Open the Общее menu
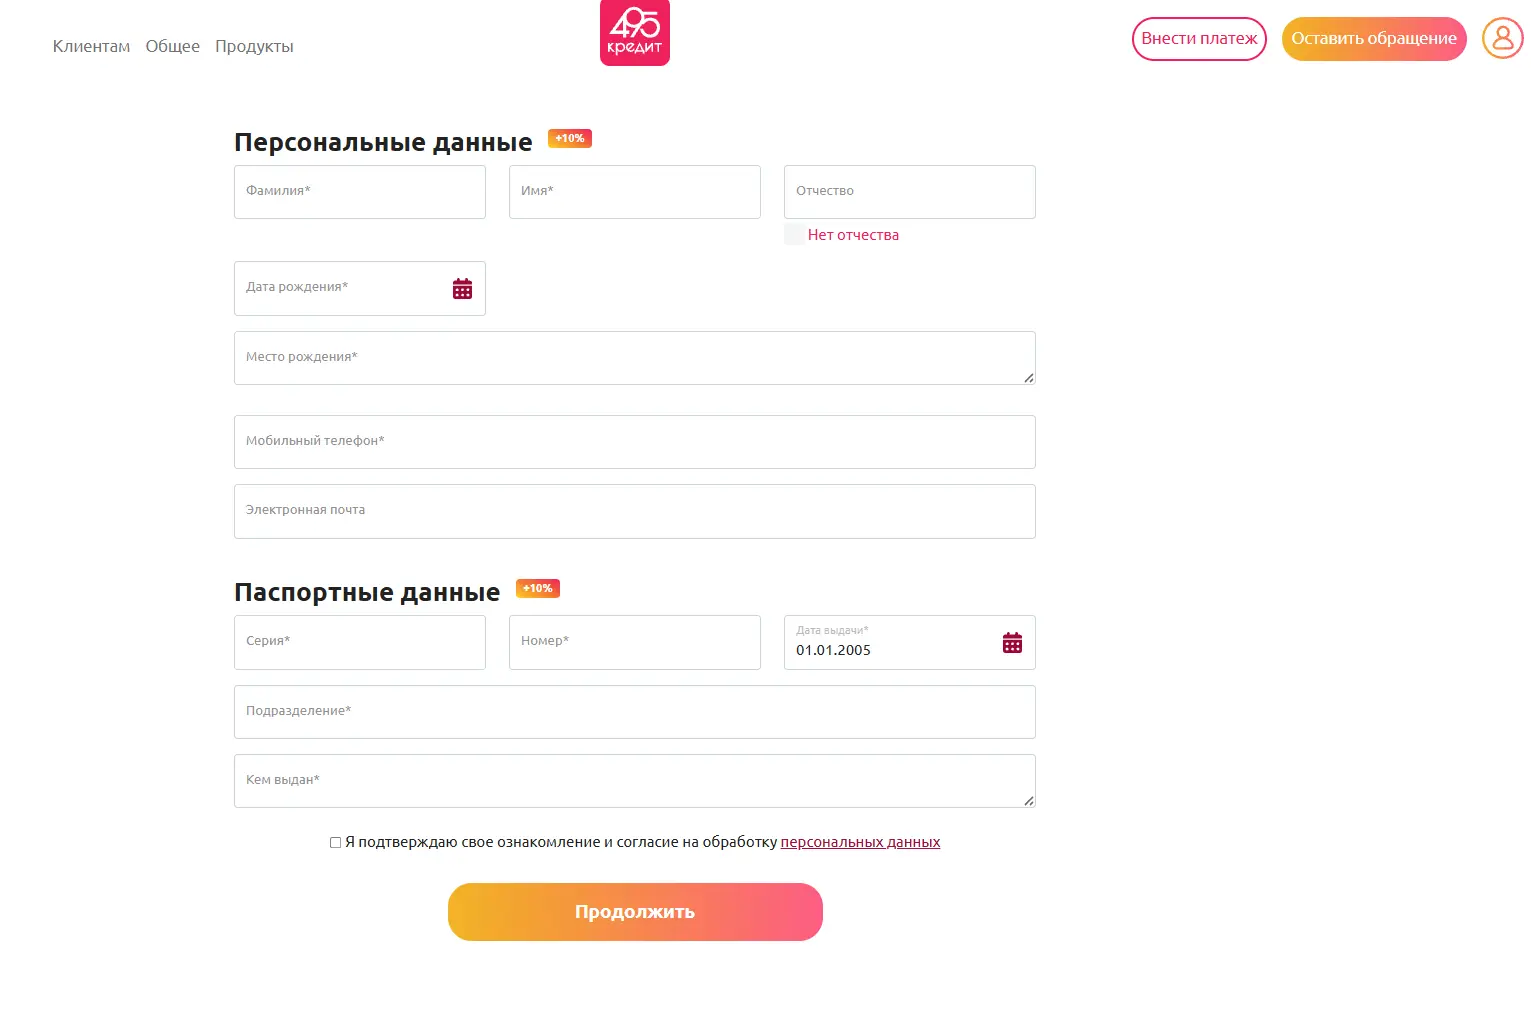 [x=173, y=46]
